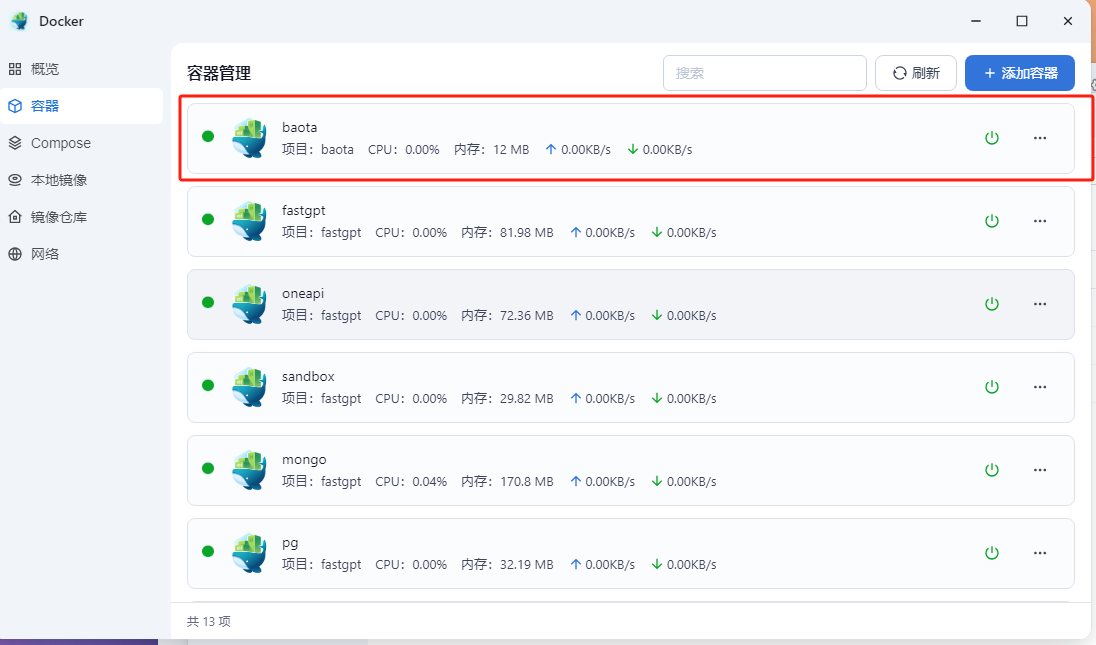Viewport: 1096px width, 645px height.
Task: Click the mongo container name
Action: pos(304,461)
